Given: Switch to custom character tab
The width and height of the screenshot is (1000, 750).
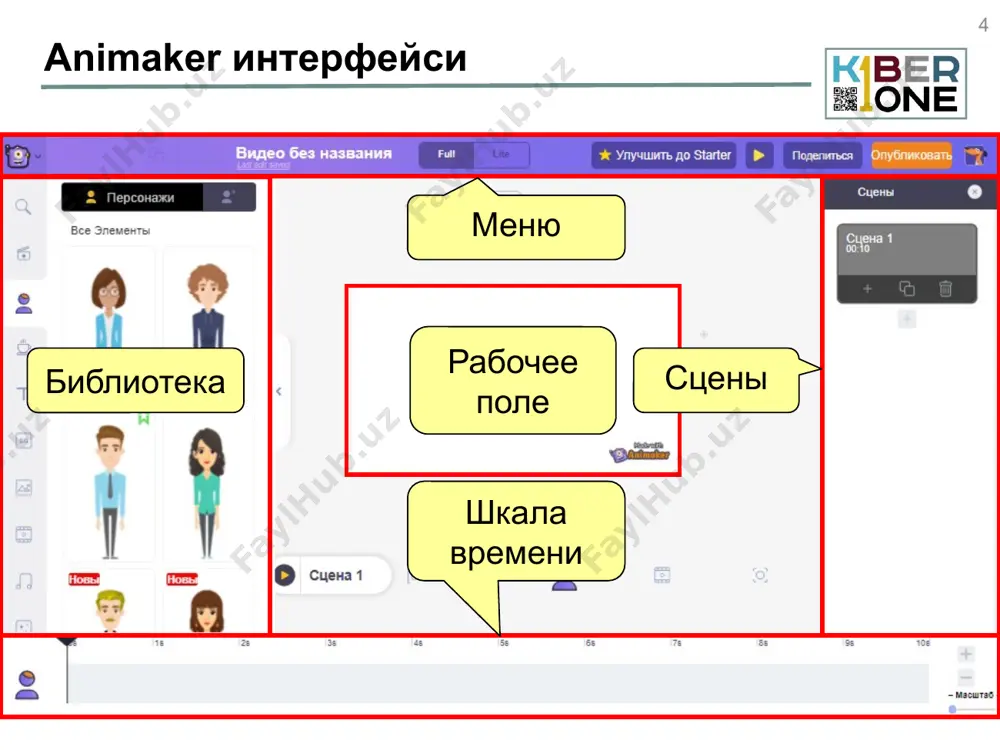Looking at the screenshot, I should coord(229,197).
